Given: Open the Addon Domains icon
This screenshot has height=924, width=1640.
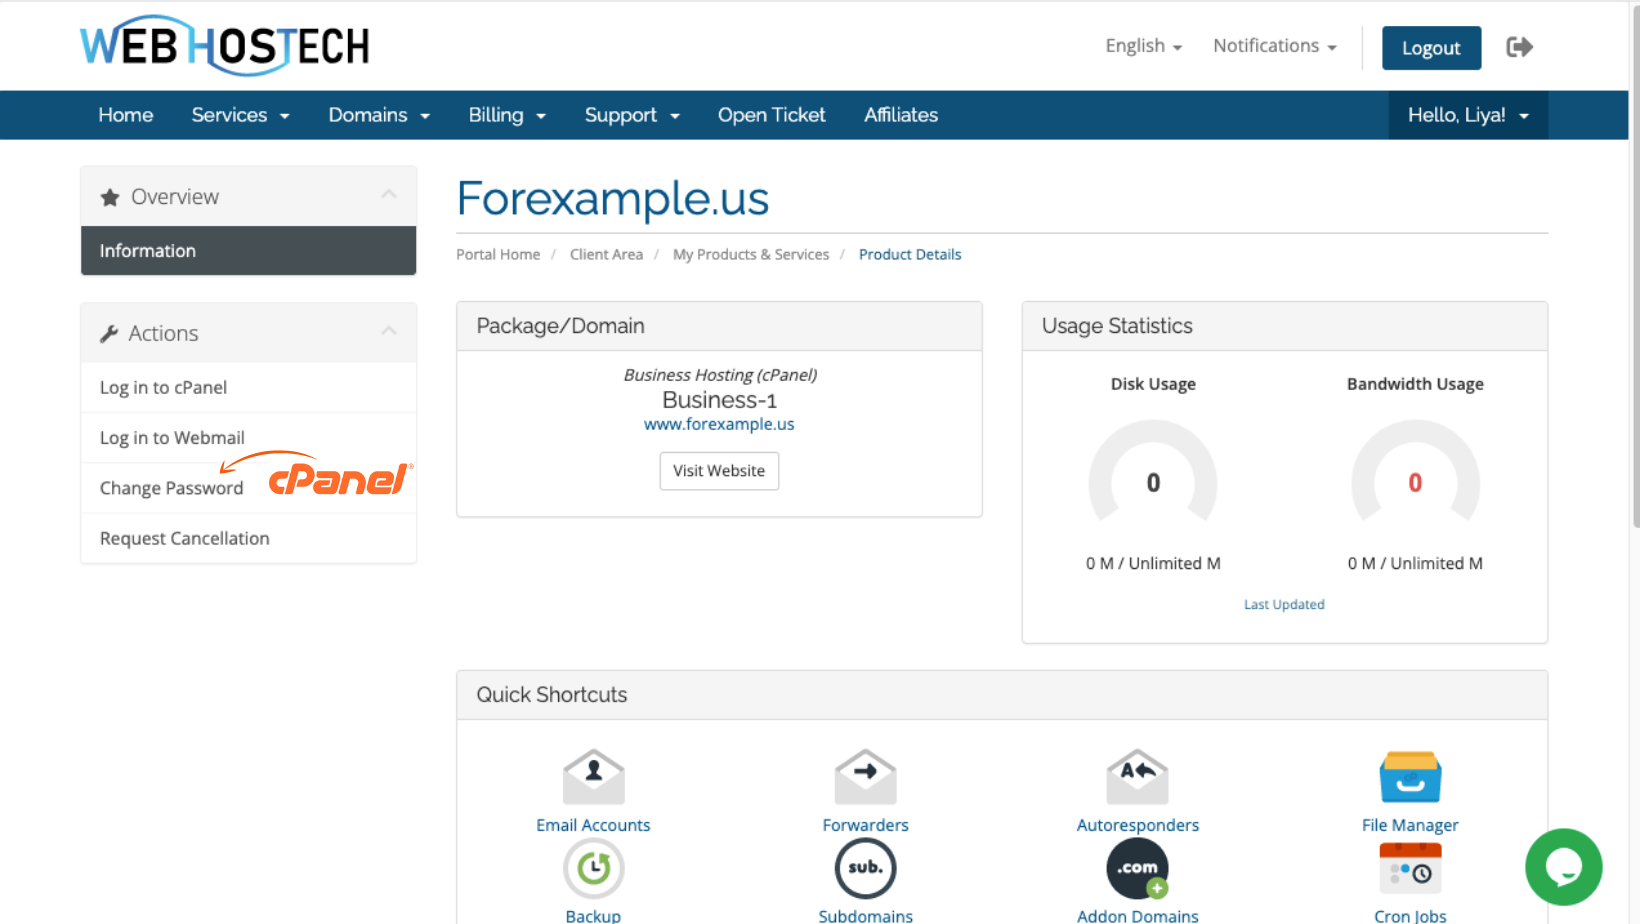Looking at the screenshot, I should pyautogui.click(x=1137, y=868).
